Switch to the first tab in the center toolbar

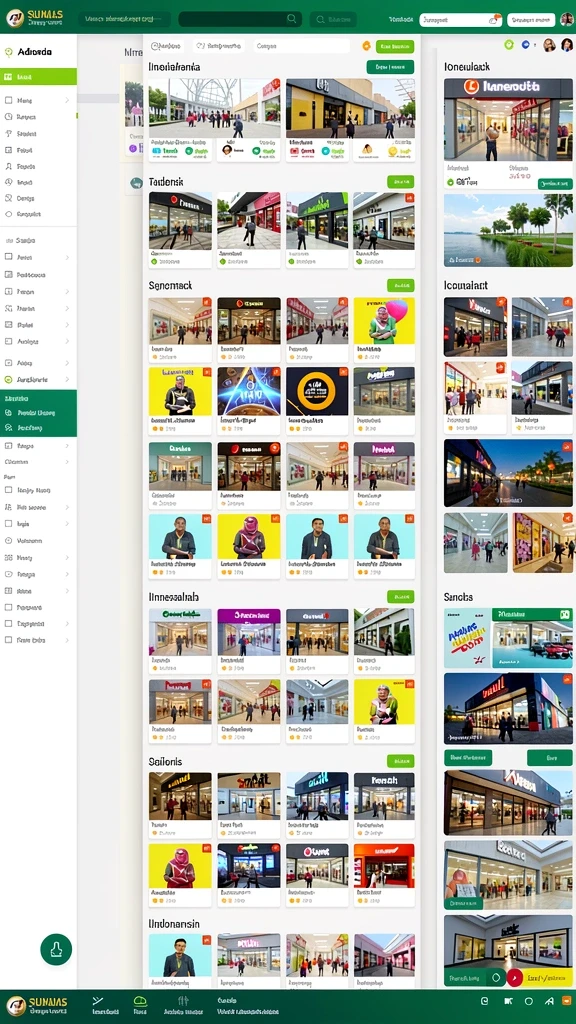pos(166,46)
